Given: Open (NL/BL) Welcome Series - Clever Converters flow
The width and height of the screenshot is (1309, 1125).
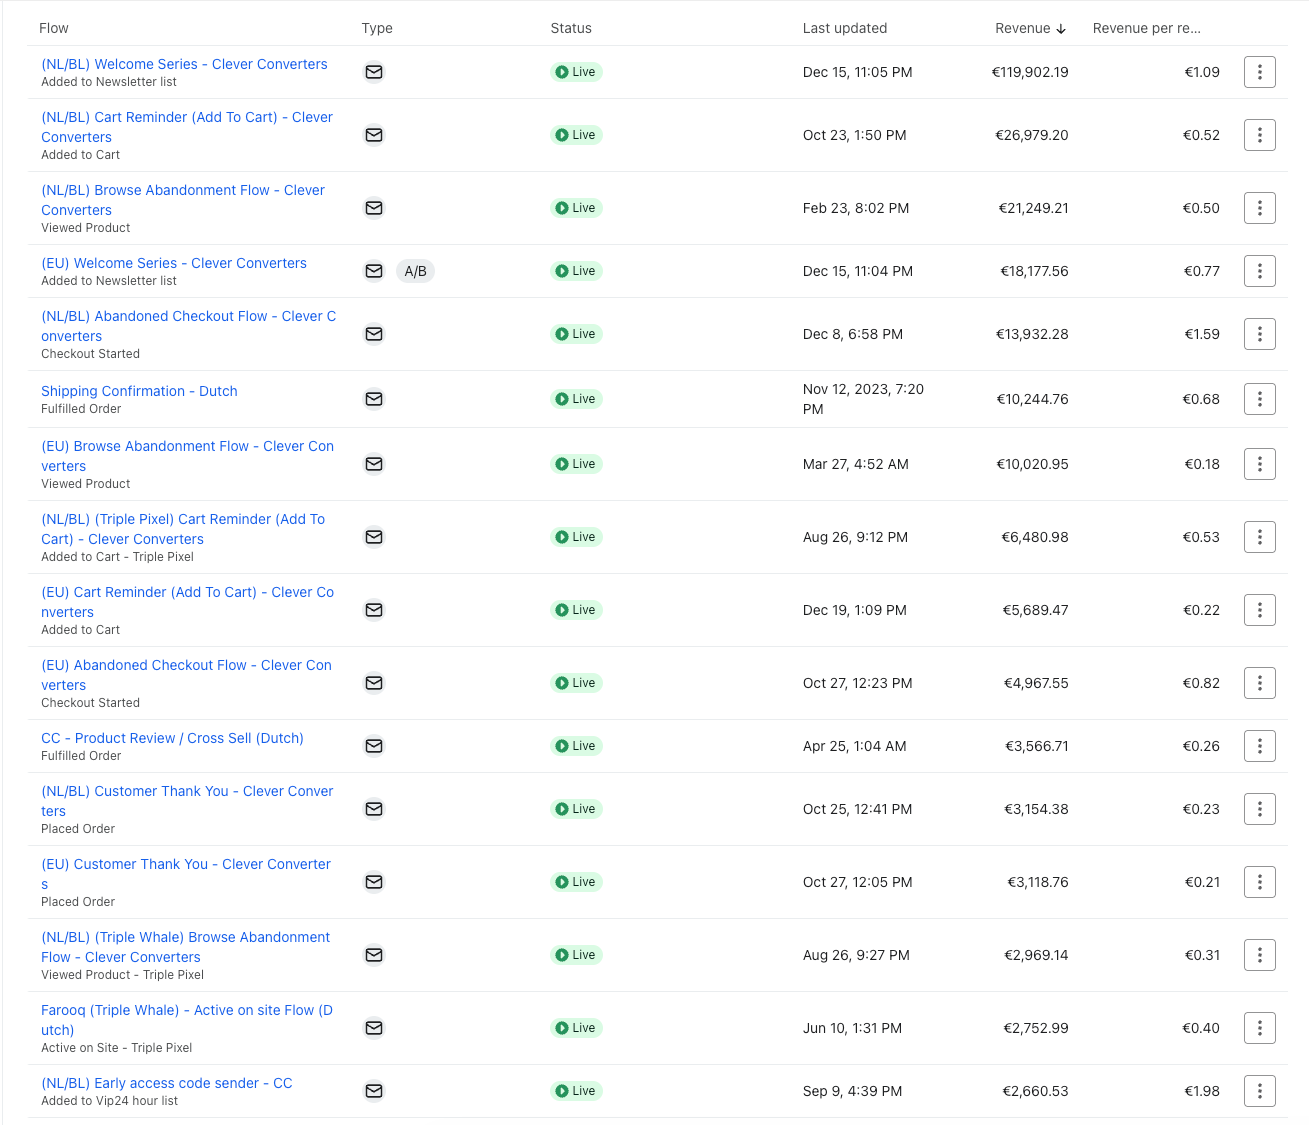Looking at the screenshot, I should pos(184,64).
